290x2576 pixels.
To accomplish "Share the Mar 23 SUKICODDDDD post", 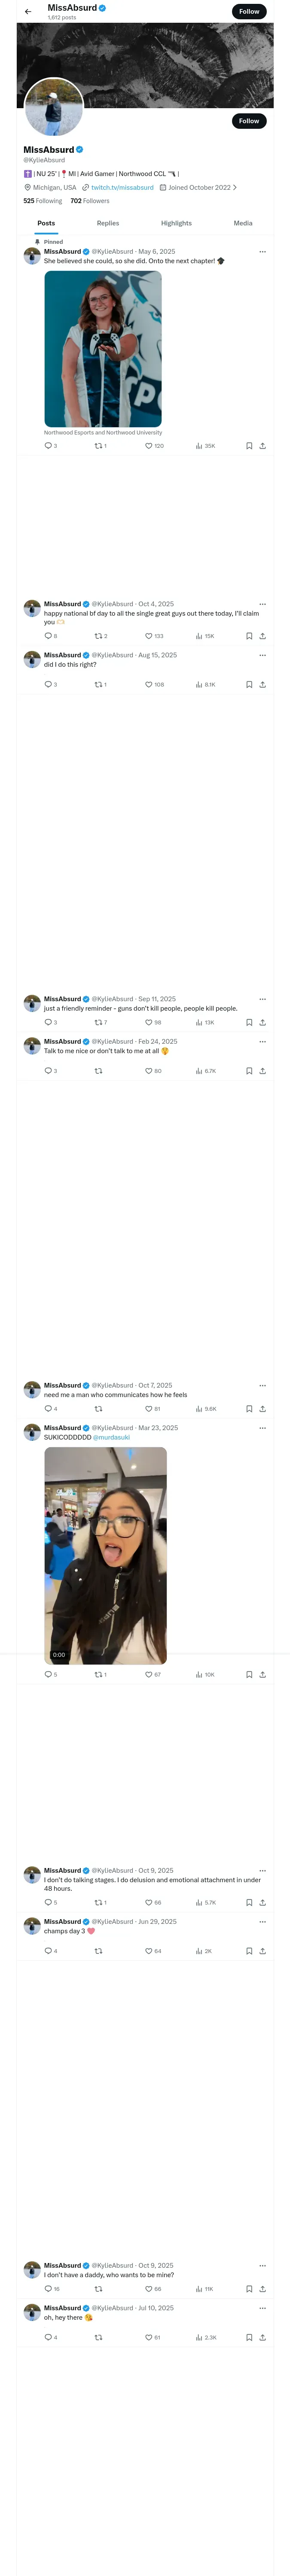I will coord(262,1675).
